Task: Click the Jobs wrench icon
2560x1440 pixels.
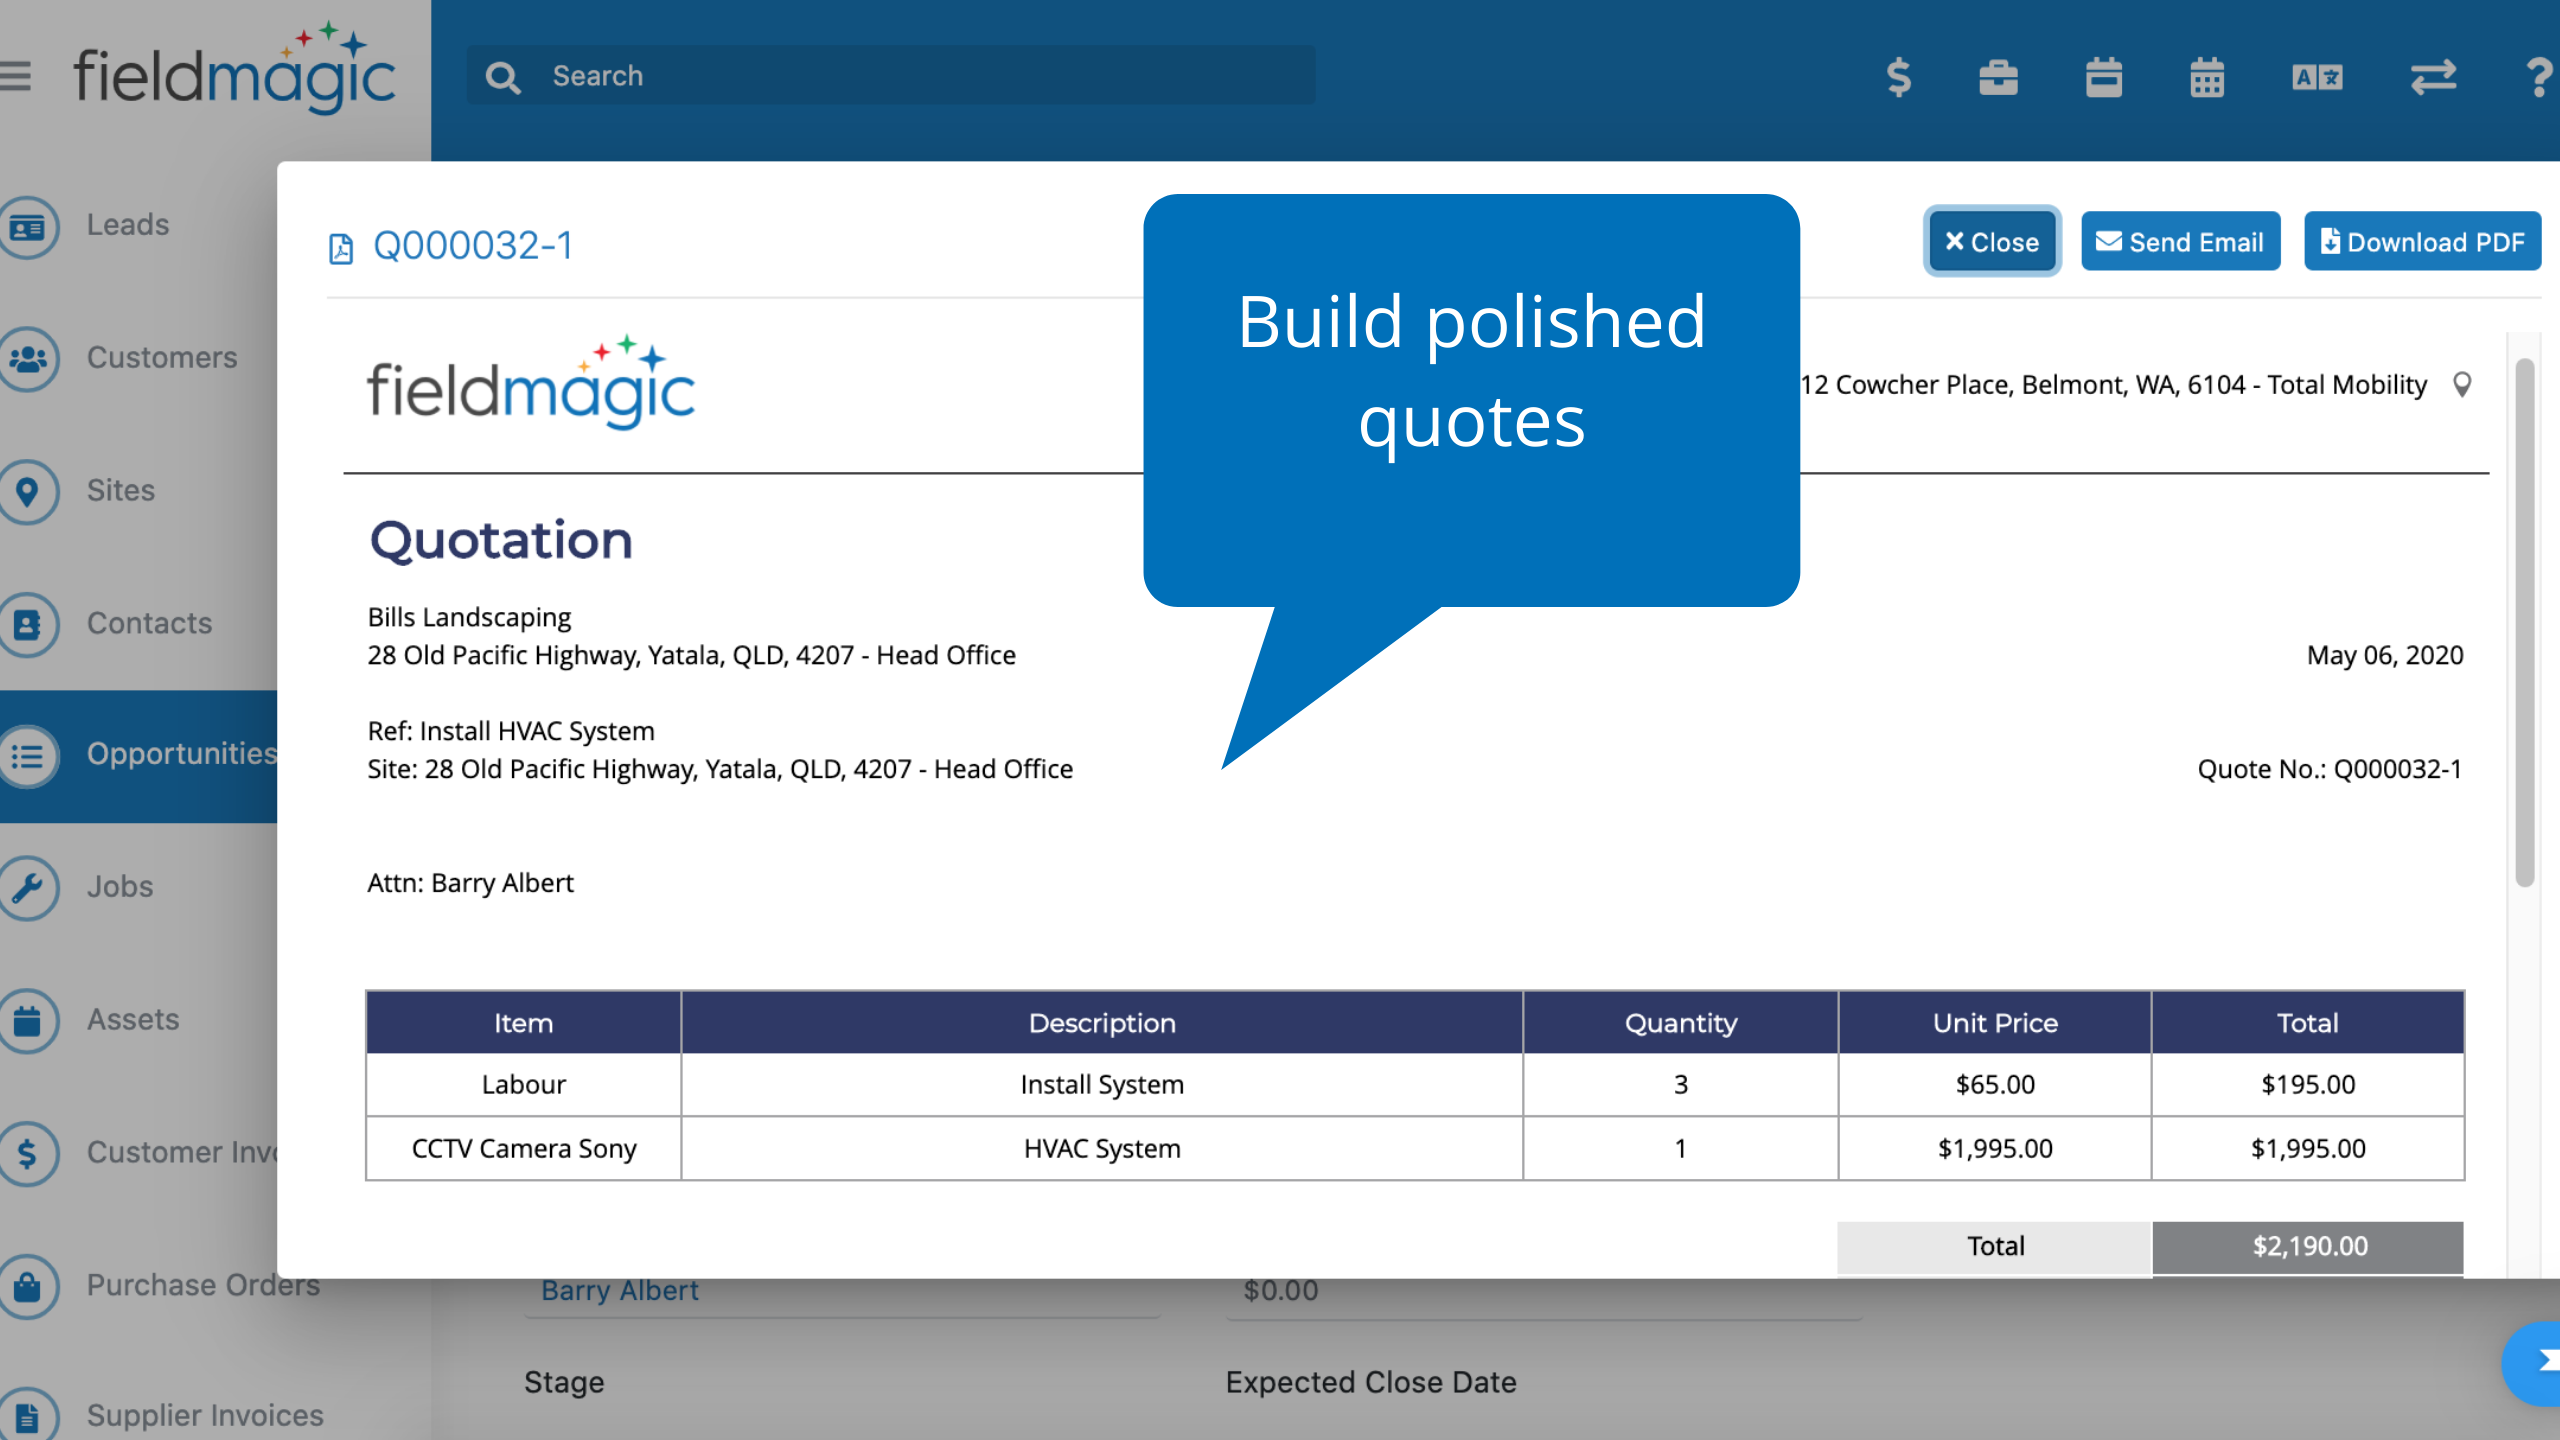Action: click(x=28, y=888)
